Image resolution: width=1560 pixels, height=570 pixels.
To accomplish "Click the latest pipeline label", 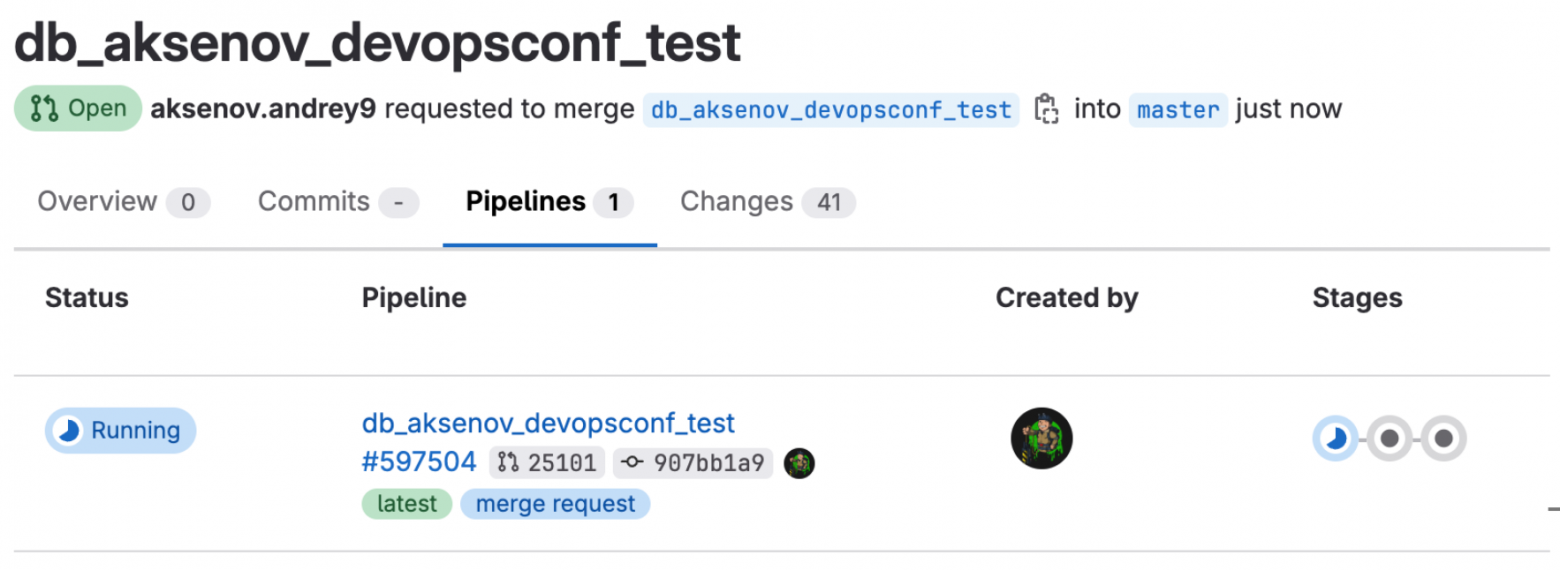I will [x=407, y=504].
